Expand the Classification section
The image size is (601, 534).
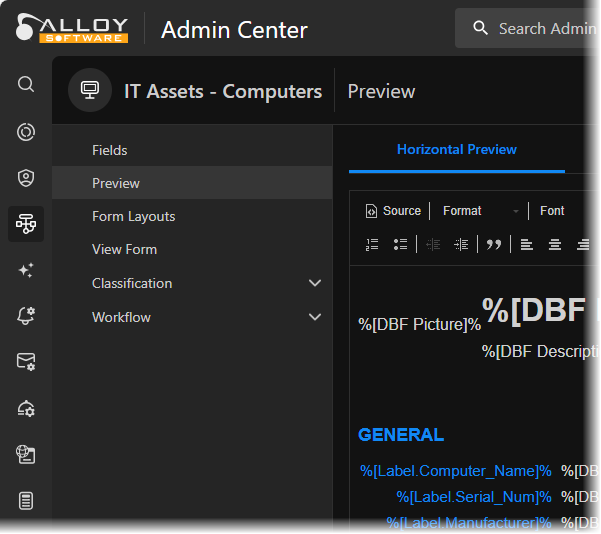tap(315, 283)
